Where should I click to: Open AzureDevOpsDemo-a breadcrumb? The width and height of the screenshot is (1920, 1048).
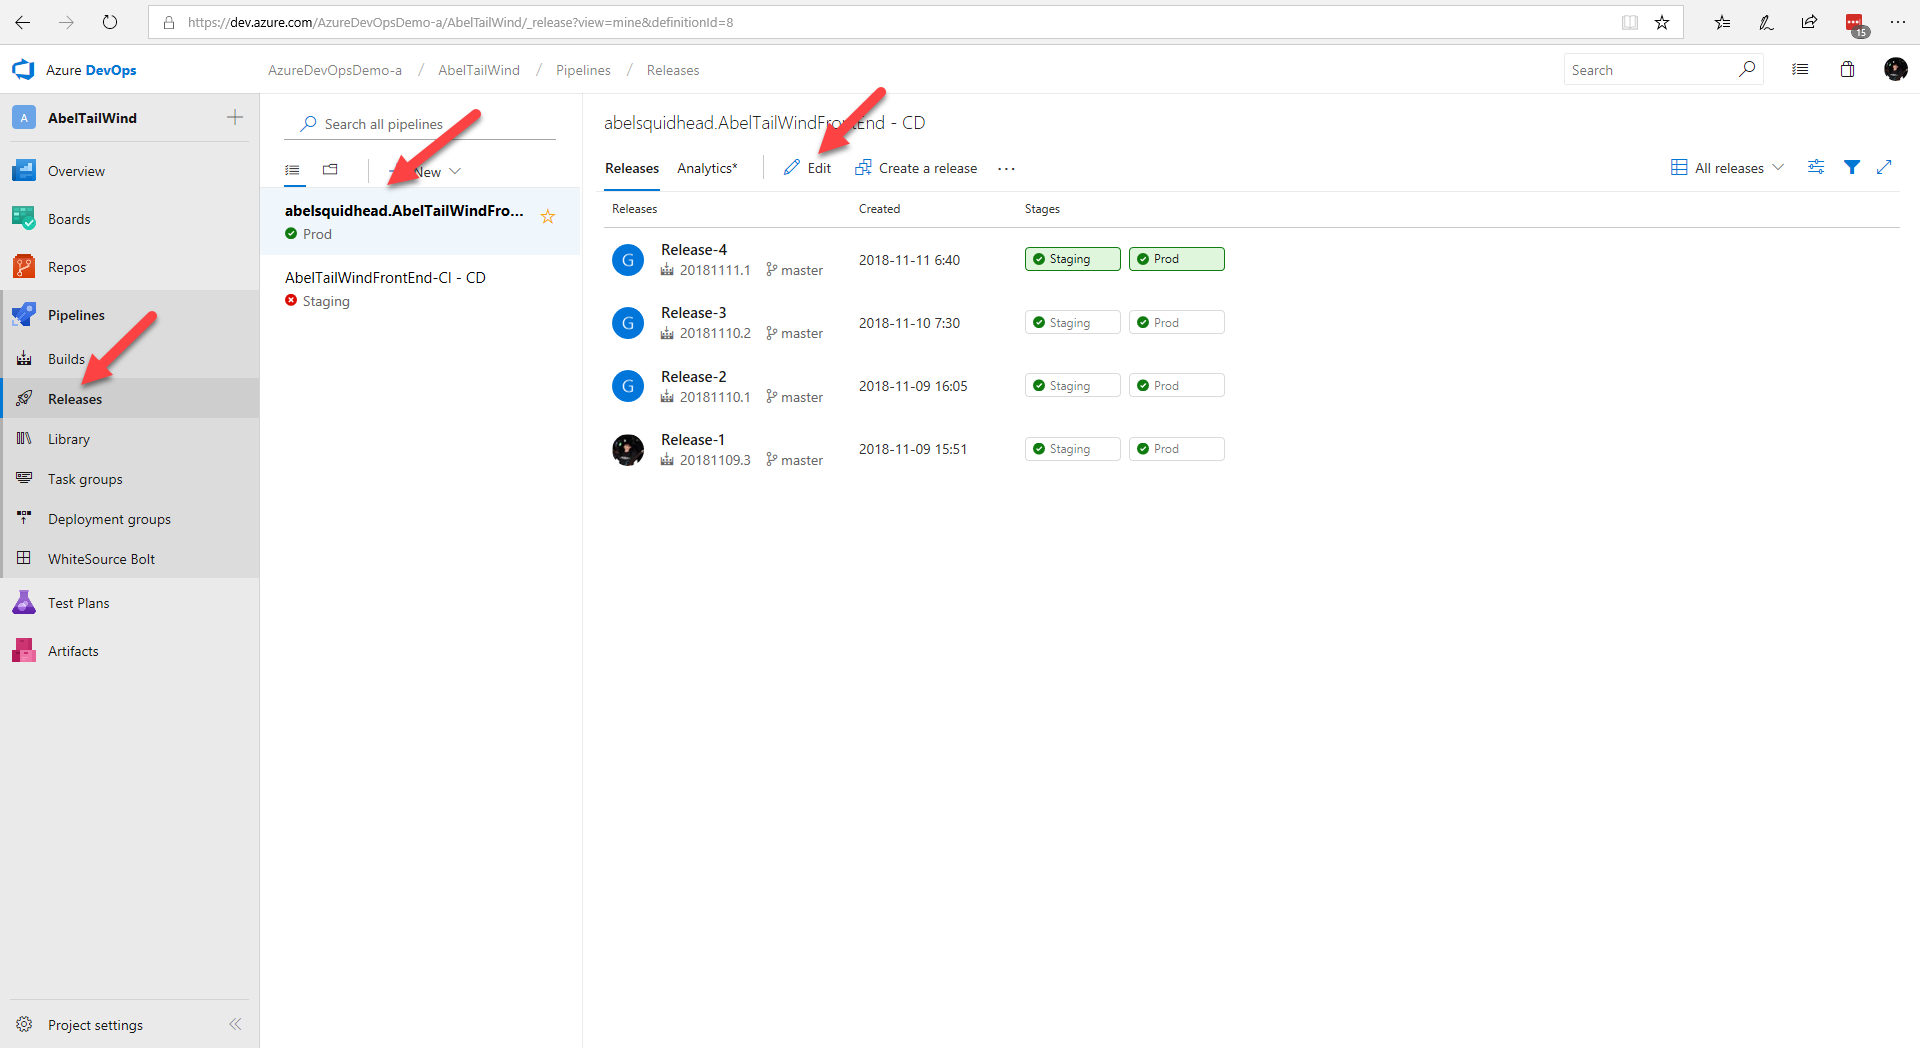[335, 70]
